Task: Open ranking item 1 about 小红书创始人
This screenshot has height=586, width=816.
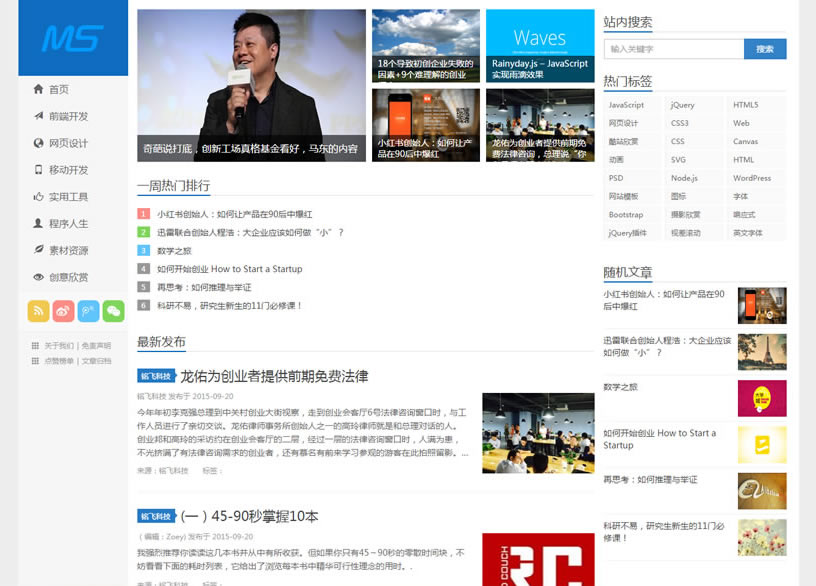Action: [x=235, y=214]
